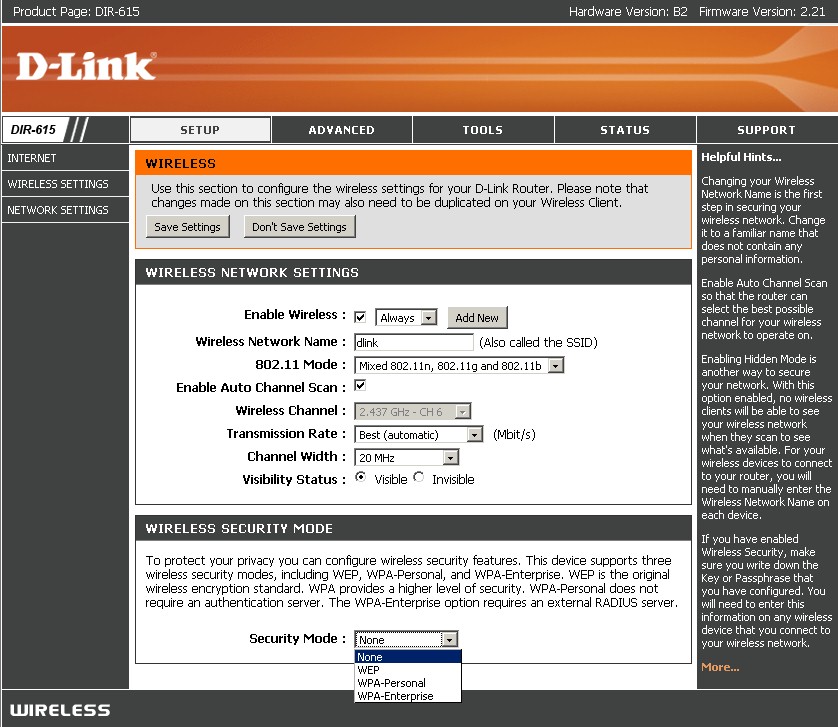Open the 802.11 Mode dropdown
This screenshot has height=727, width=838.
tap(459, 366)
